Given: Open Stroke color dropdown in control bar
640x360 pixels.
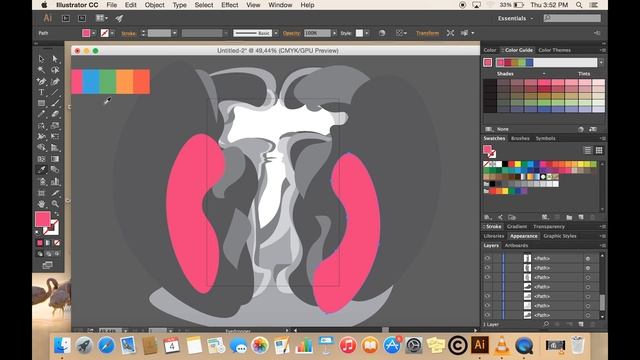Looking at the screenshot, I should tap(112, 33).
